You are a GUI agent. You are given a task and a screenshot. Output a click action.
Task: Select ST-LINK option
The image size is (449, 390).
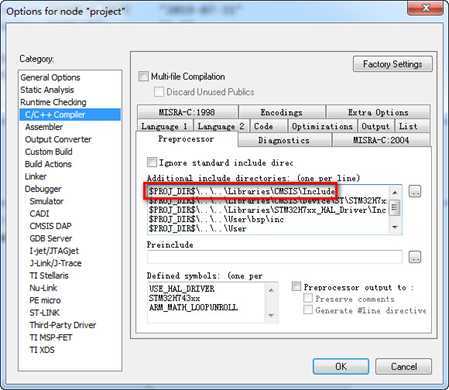point(44,312)
